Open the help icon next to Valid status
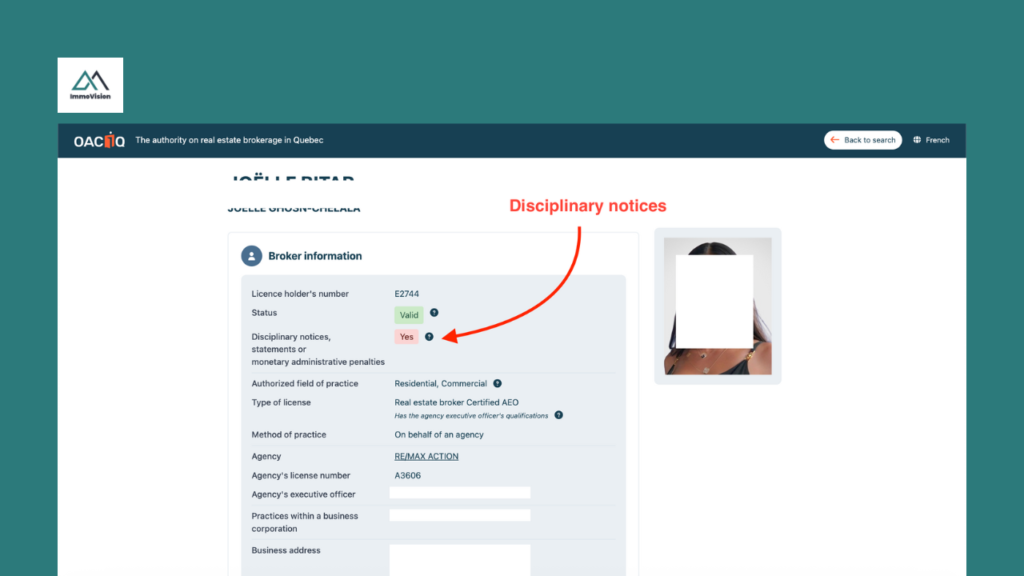The image size is (1024, 576). [433, 314]
